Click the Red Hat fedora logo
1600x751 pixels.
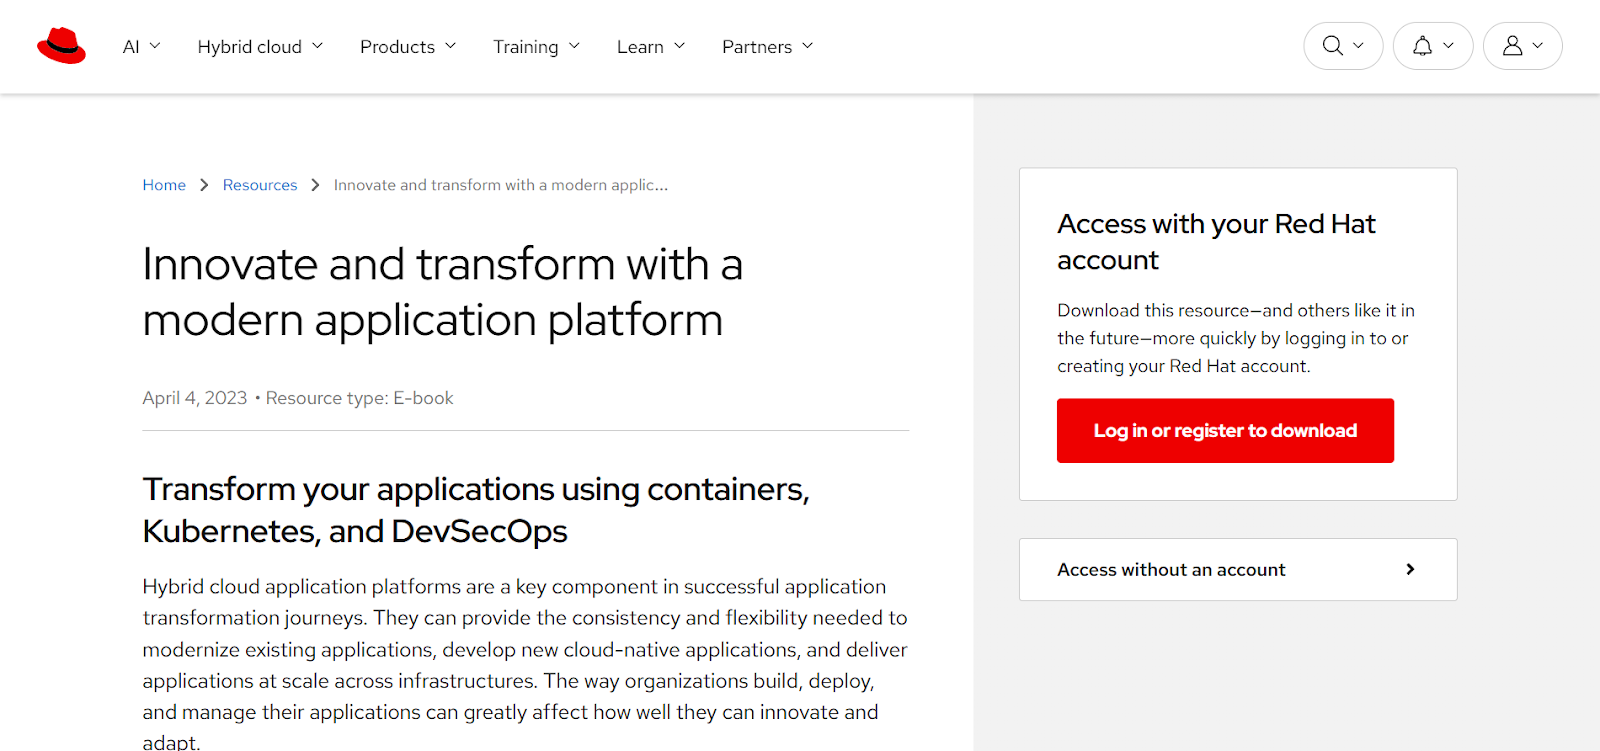point(61,46)
